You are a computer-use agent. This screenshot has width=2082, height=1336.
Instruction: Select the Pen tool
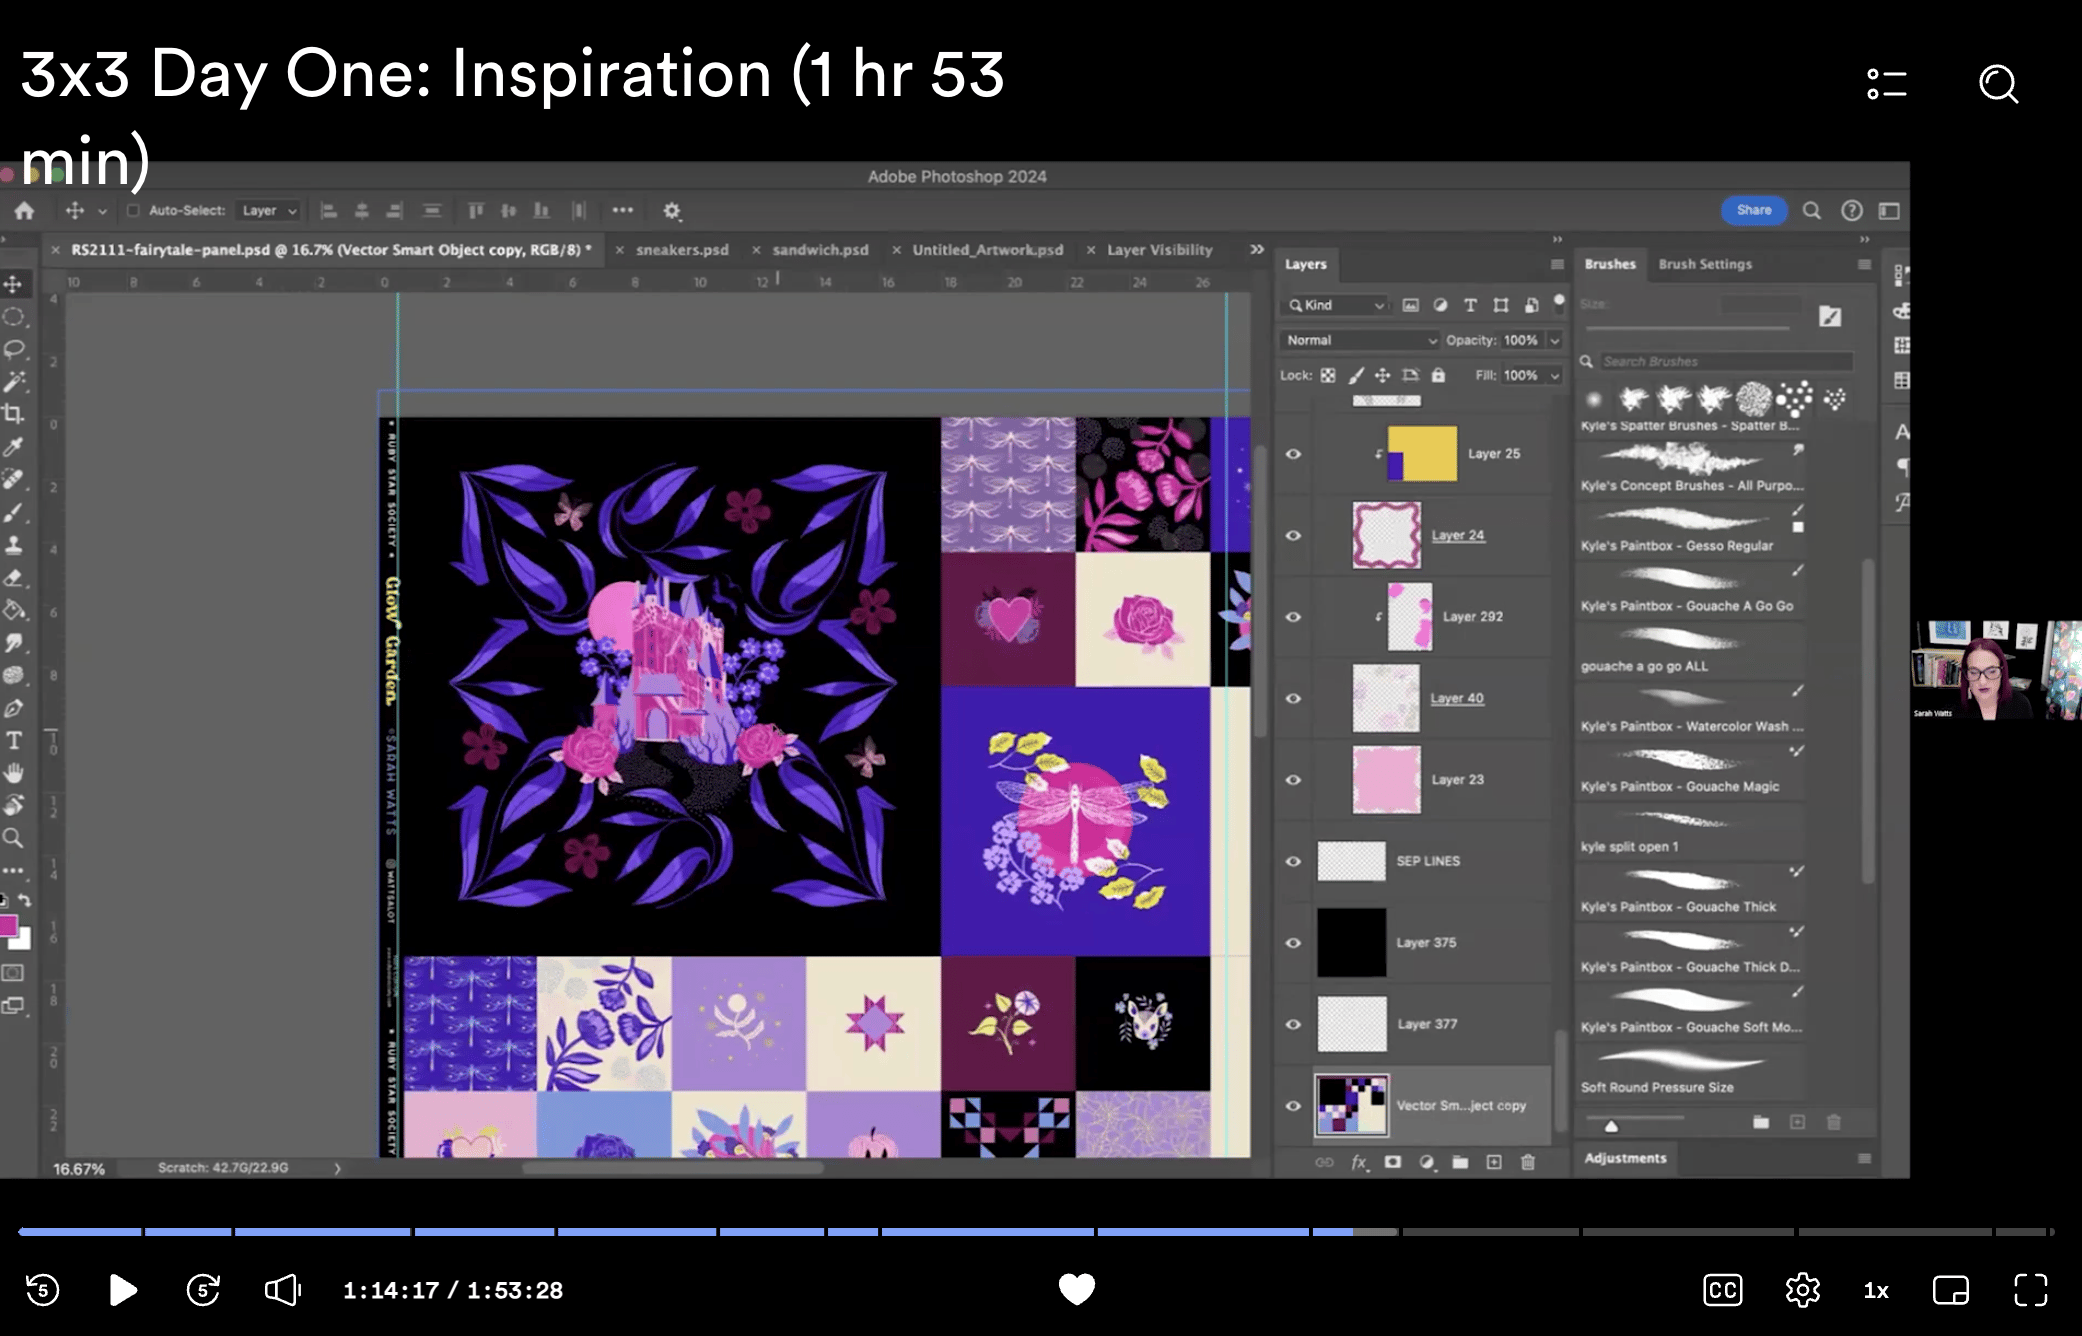coord(13,708)
